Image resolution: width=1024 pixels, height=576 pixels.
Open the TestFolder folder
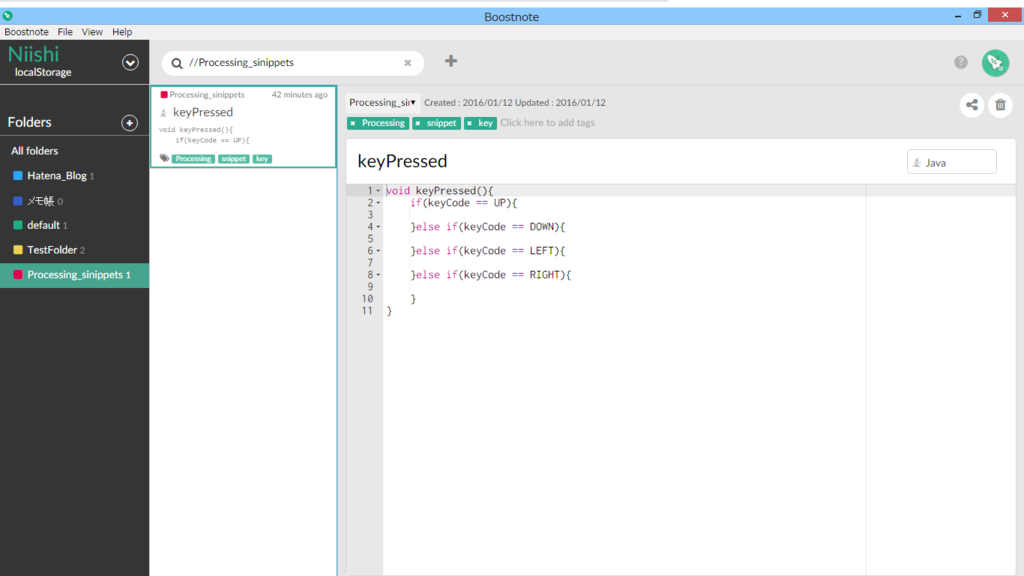coord(74,250)
